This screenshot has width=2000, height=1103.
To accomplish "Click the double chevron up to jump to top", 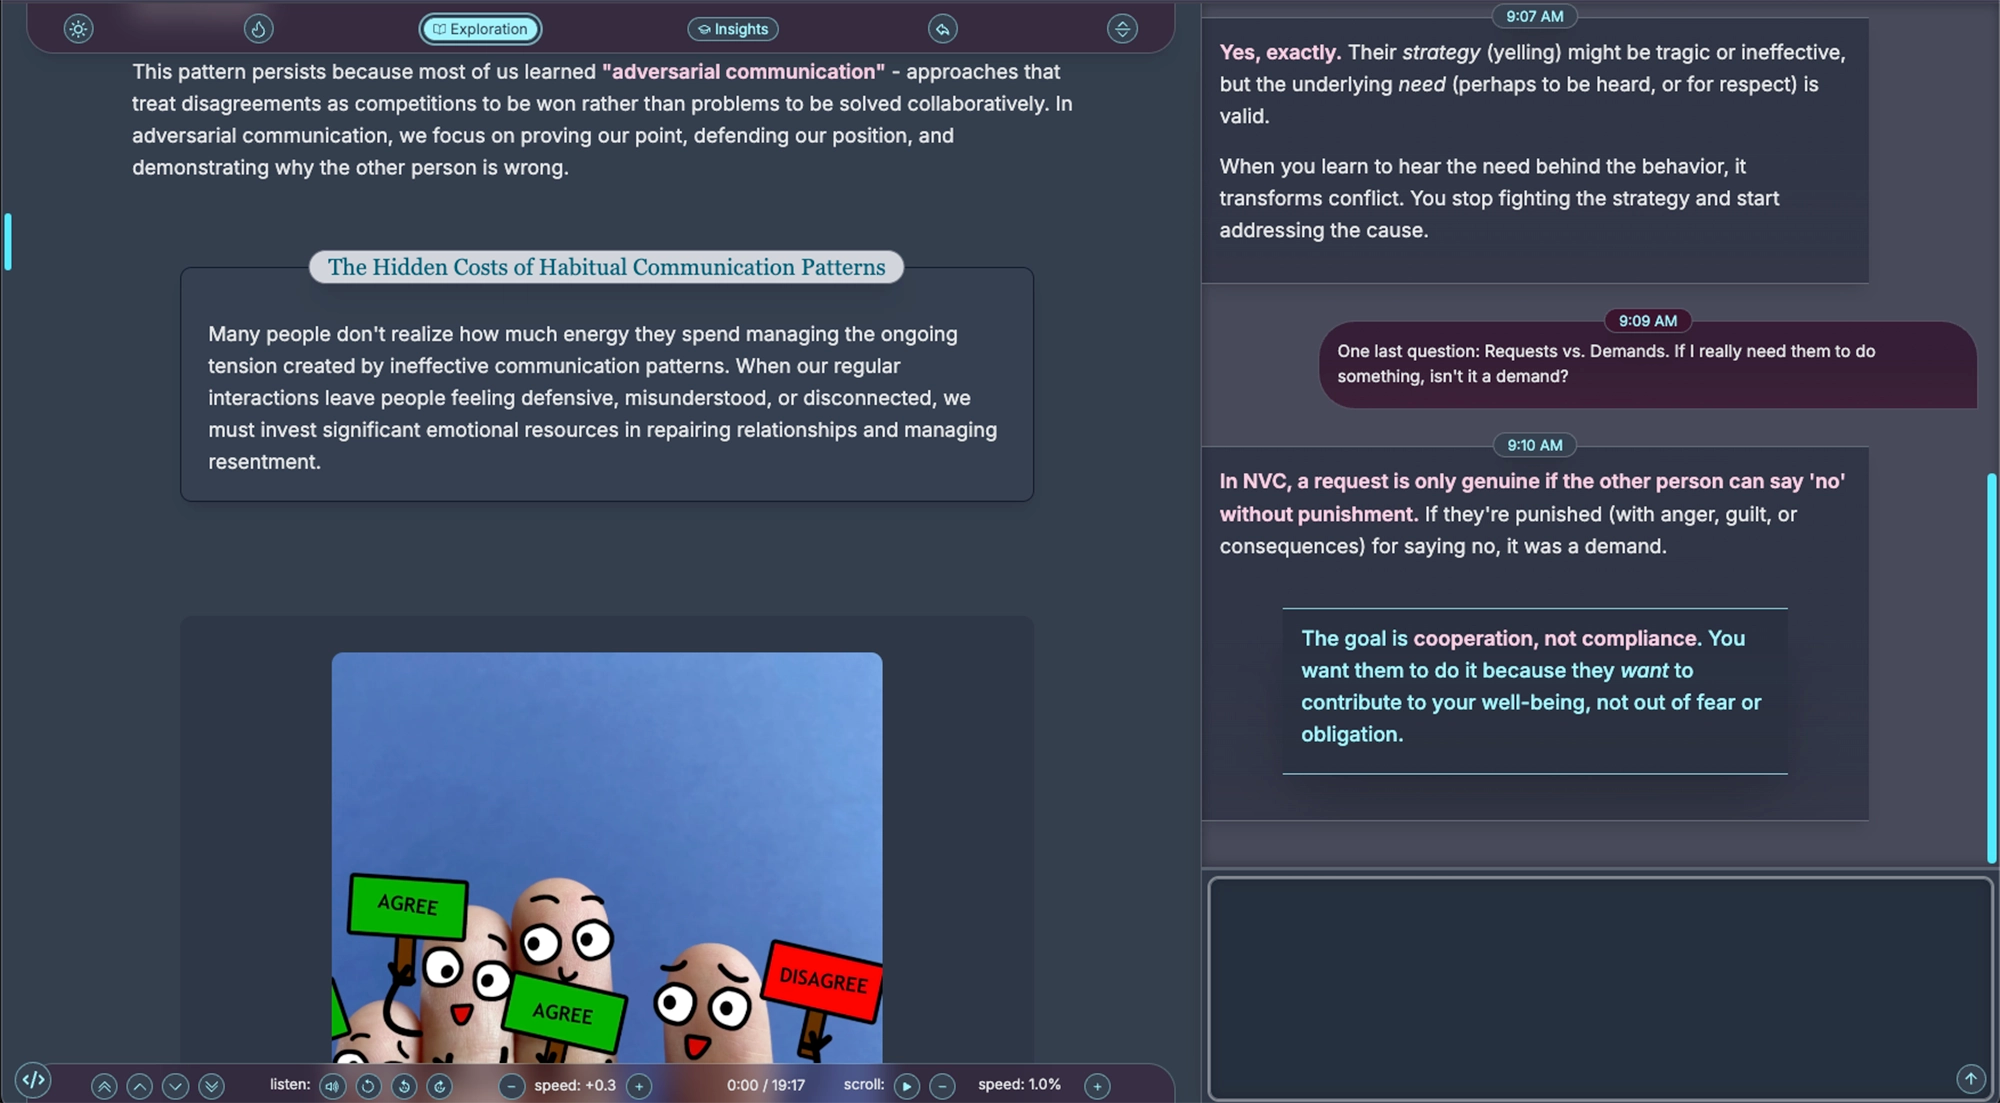I will (x=104, y=1086).
